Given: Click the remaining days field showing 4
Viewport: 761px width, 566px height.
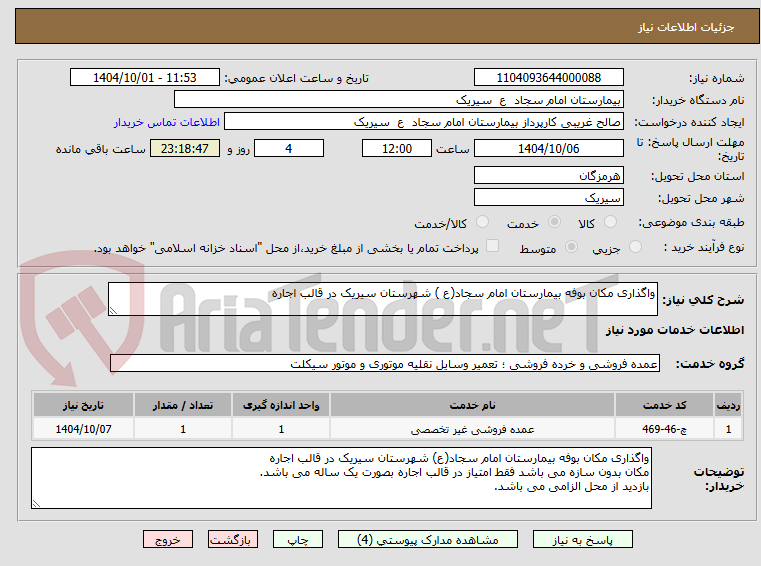Looking at the screenshot, I should (289, 149).
